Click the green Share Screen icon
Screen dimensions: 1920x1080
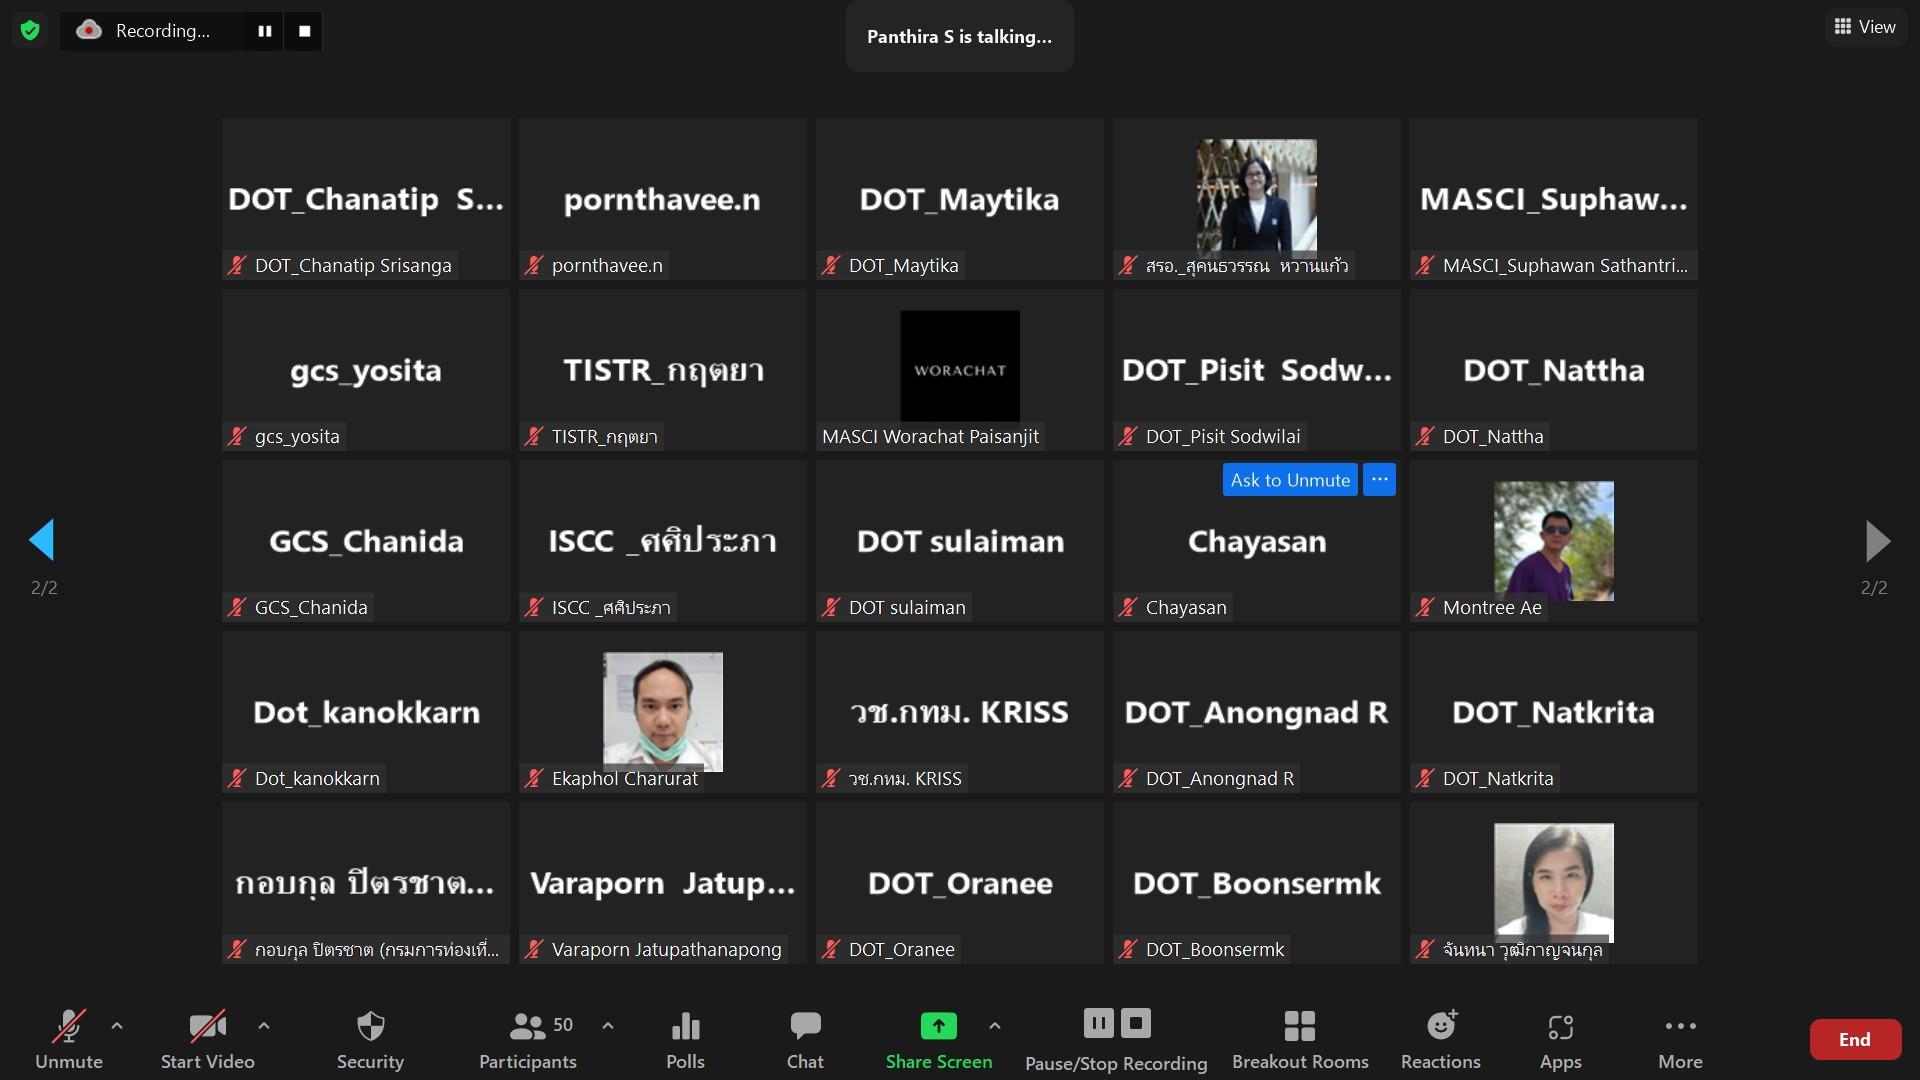pos(938,1027)
